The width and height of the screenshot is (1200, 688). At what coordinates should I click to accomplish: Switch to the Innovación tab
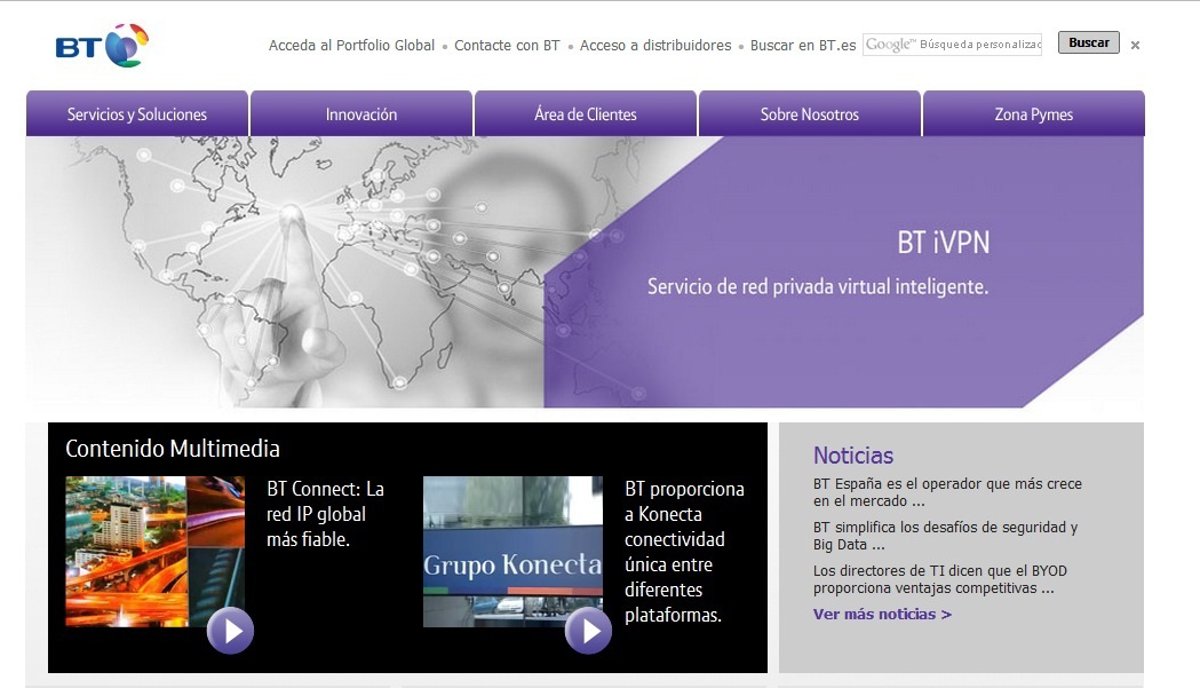[x=361, y=114]
